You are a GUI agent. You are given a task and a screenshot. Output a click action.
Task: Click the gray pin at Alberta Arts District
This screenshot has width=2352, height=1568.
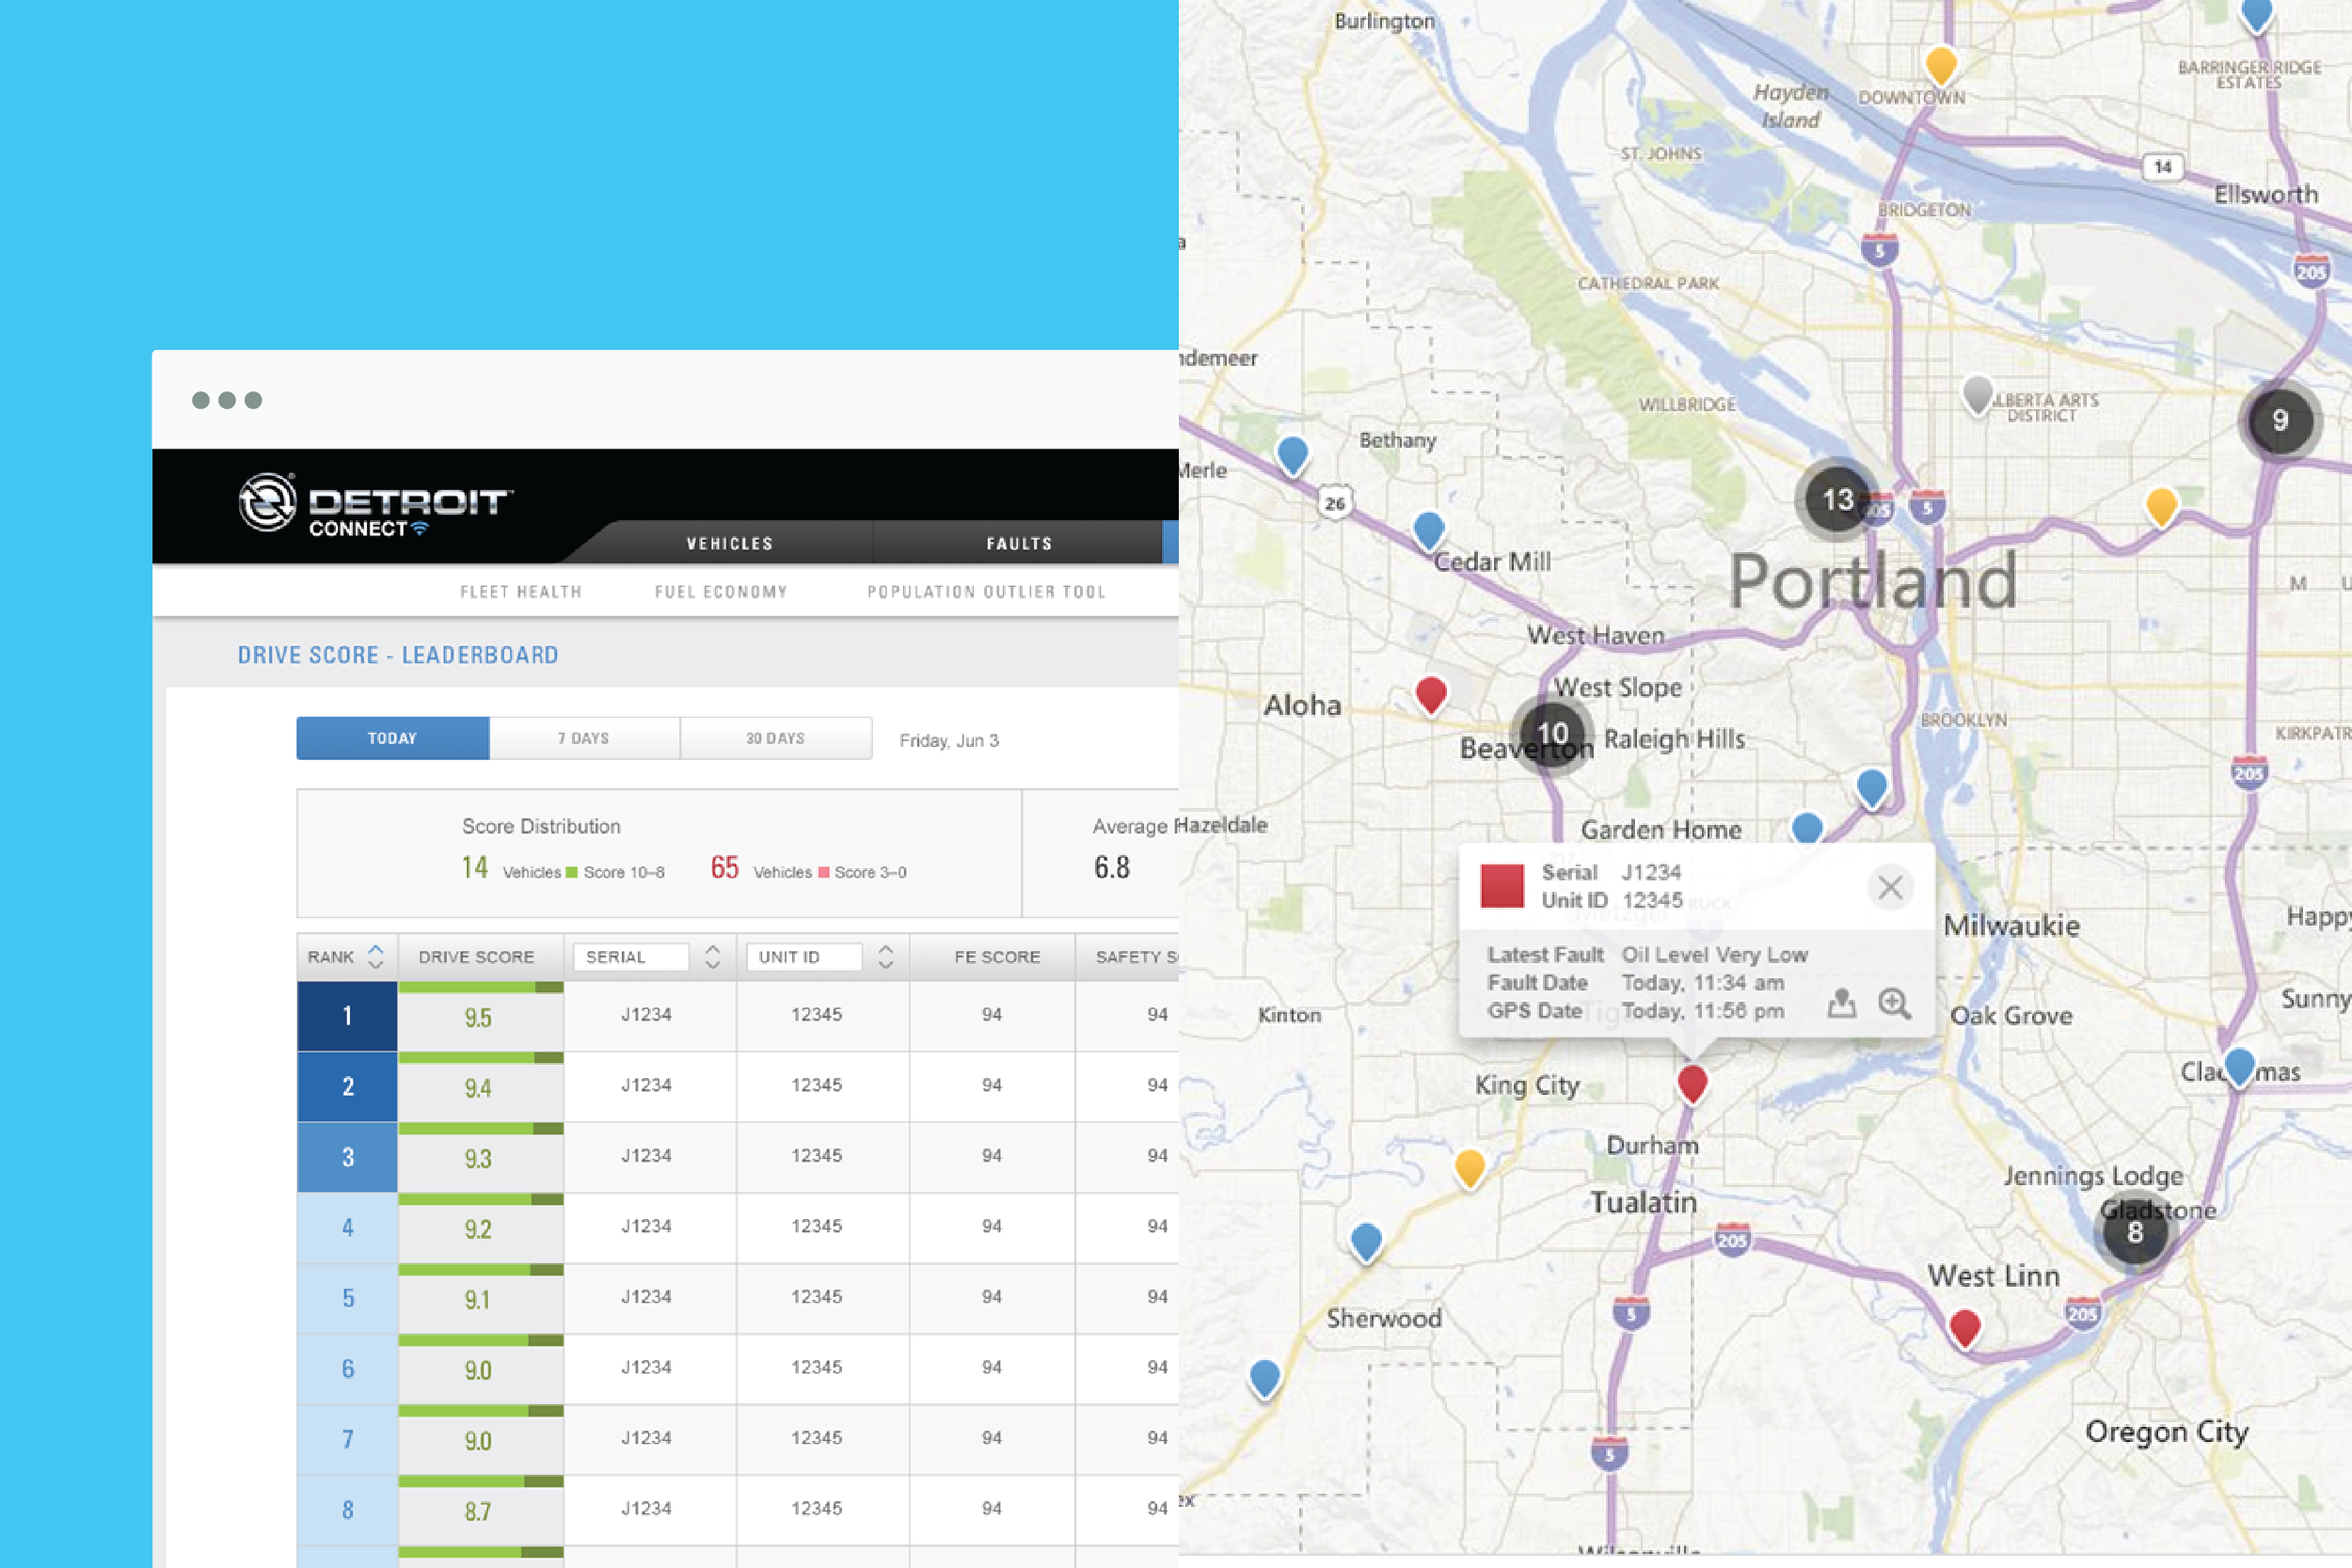(1977, 393)
